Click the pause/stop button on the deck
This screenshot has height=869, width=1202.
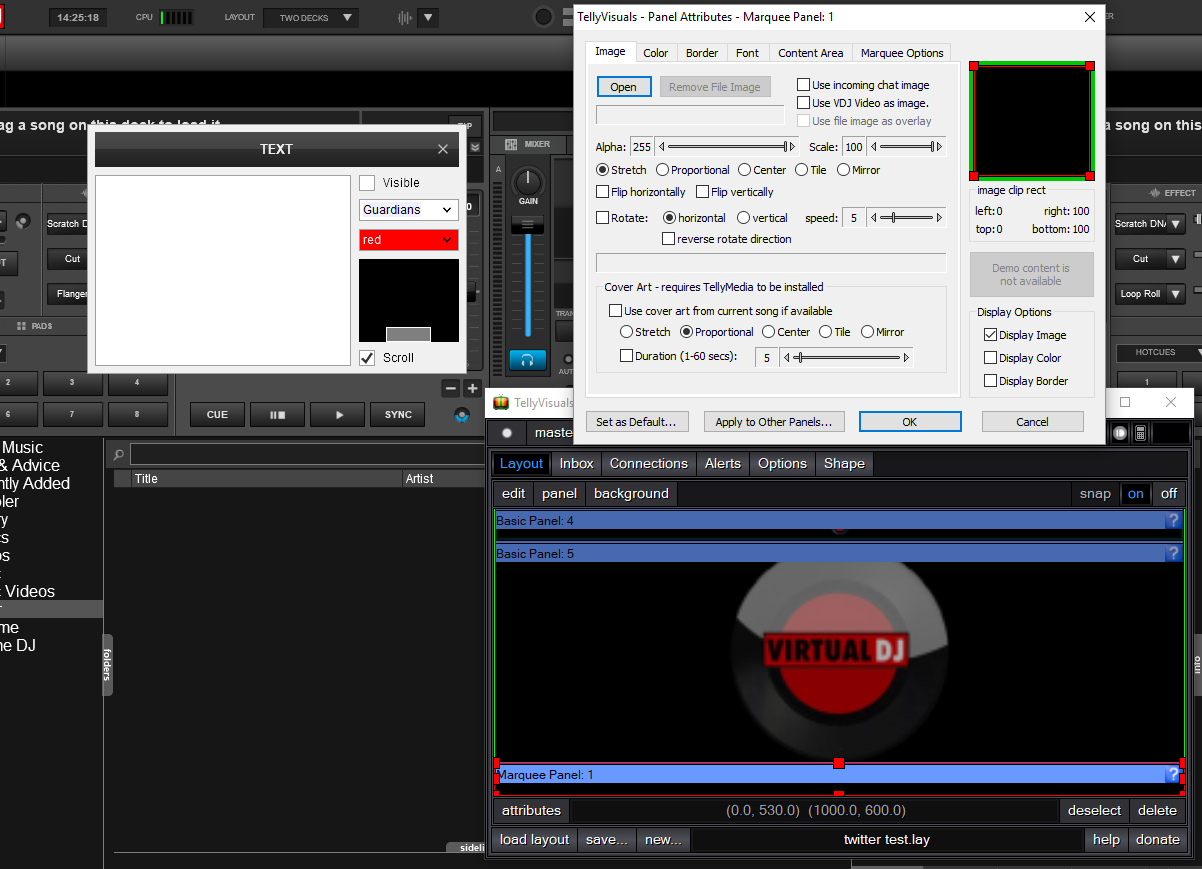tap(277, 415)
